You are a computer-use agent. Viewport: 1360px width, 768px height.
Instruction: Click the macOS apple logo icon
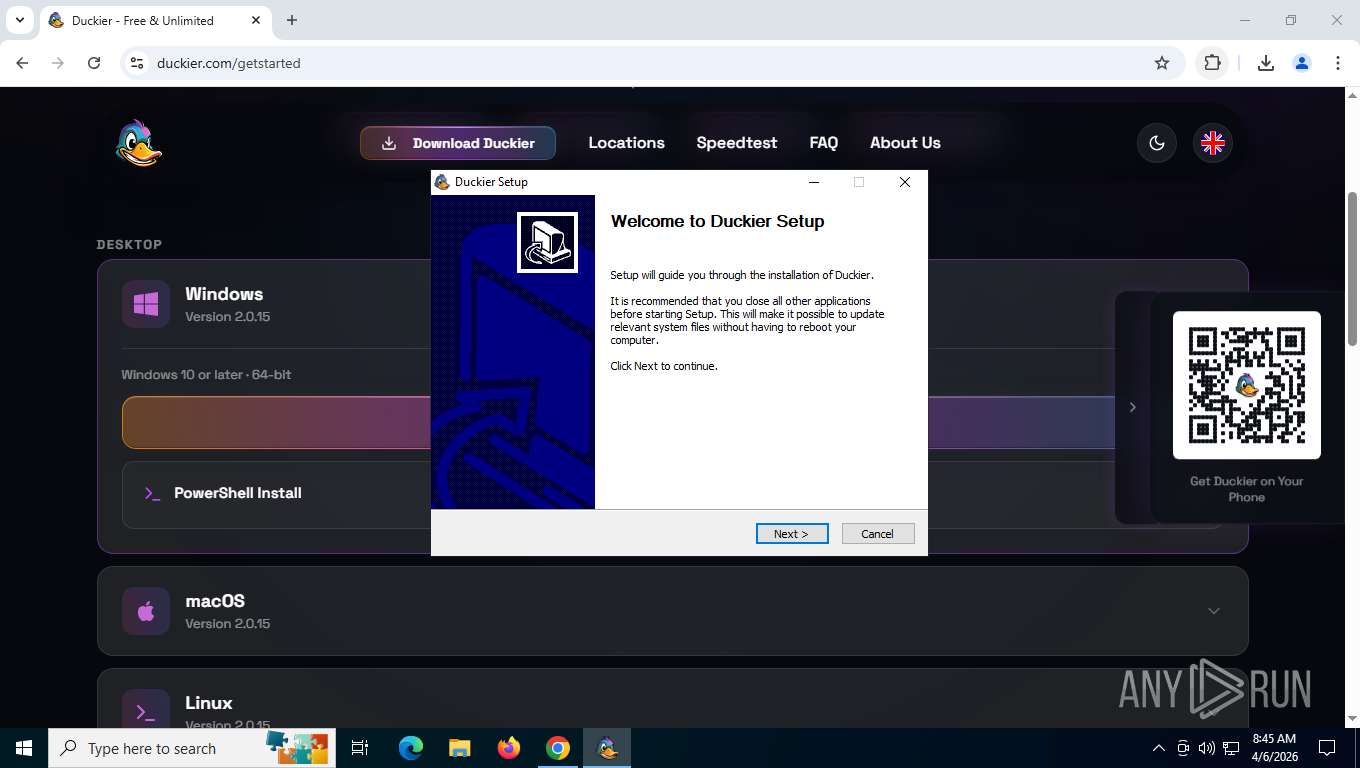(x=146, y=611)
